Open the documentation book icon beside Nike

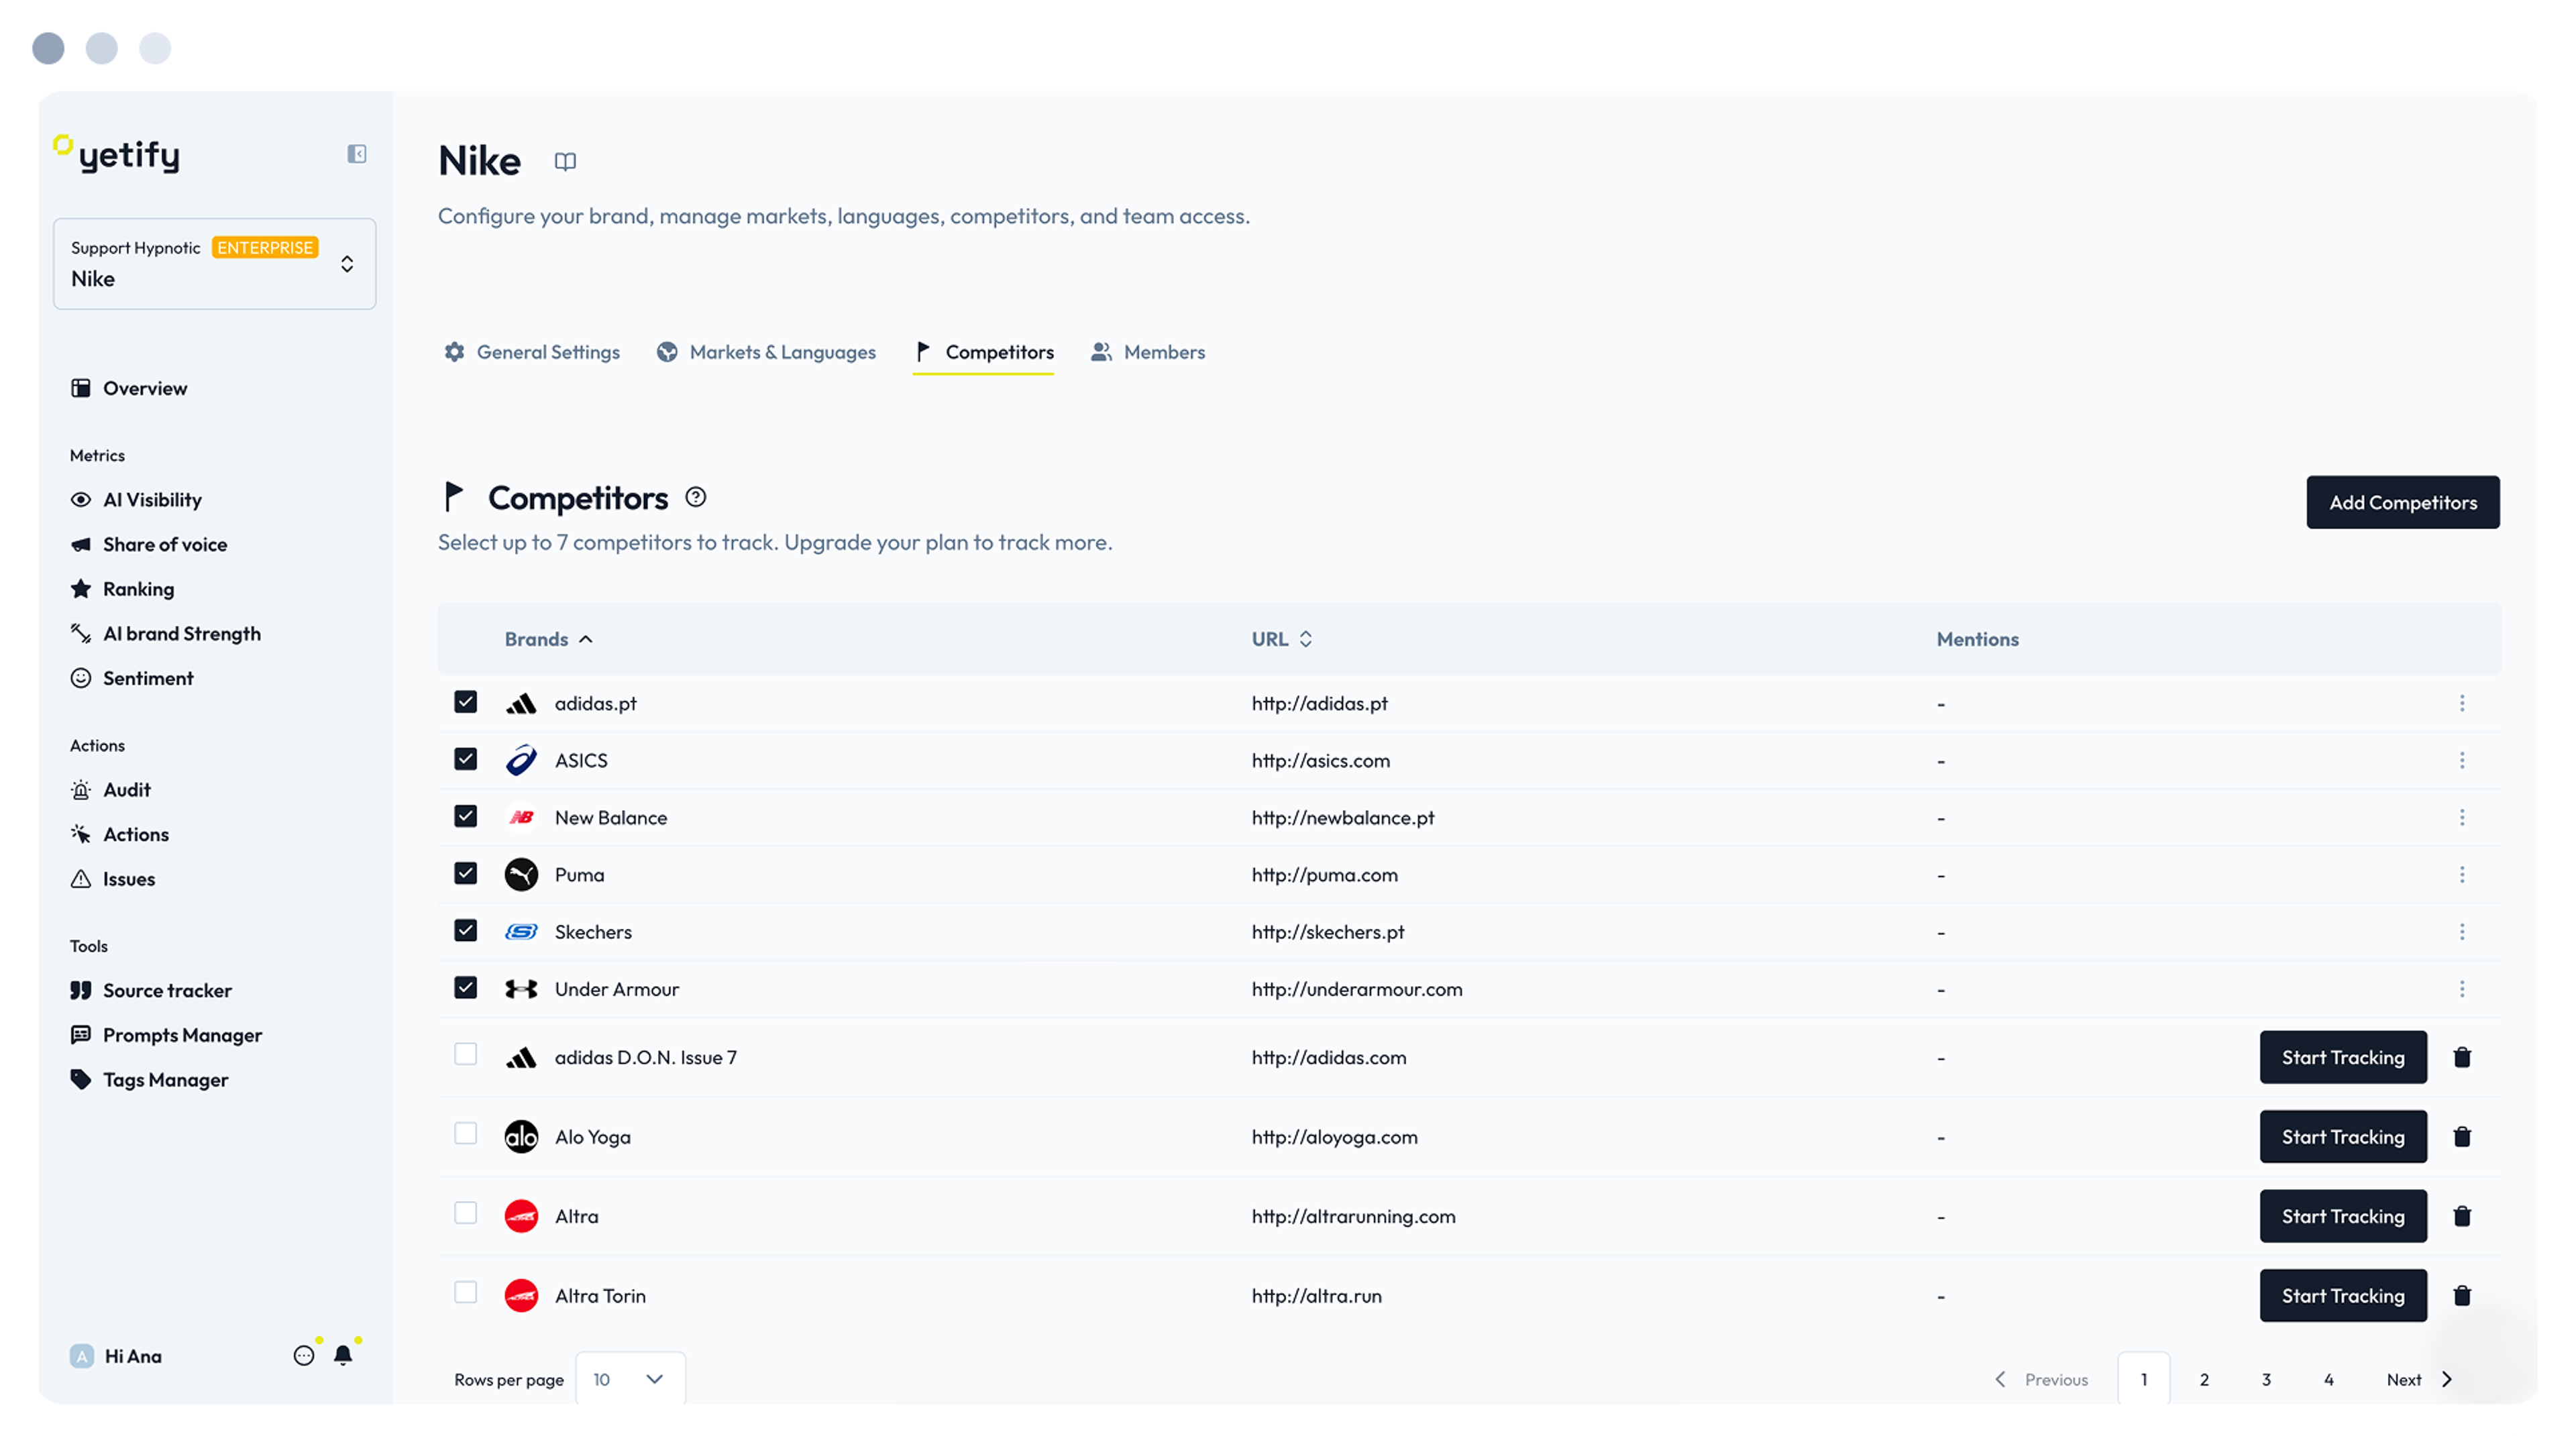(565, 161)
